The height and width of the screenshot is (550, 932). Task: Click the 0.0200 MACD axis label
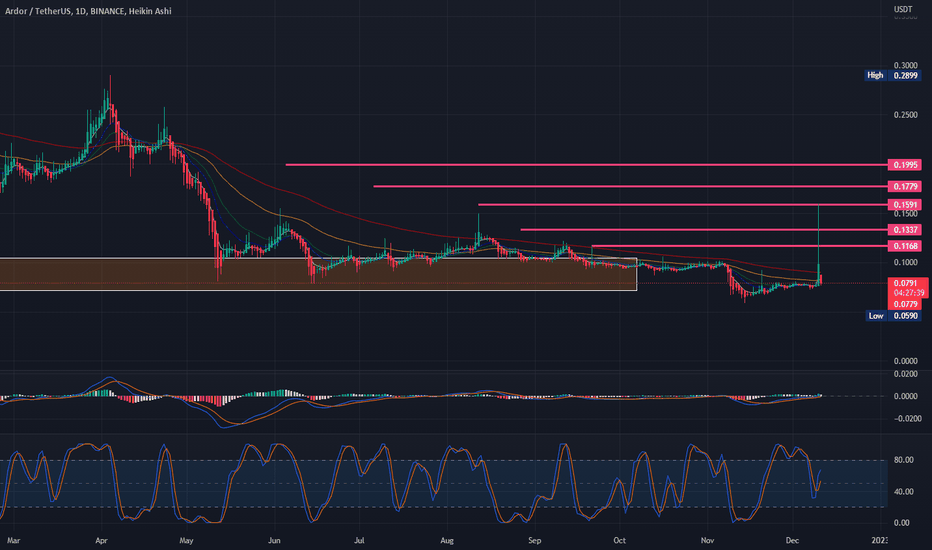[x=905, y=374]
